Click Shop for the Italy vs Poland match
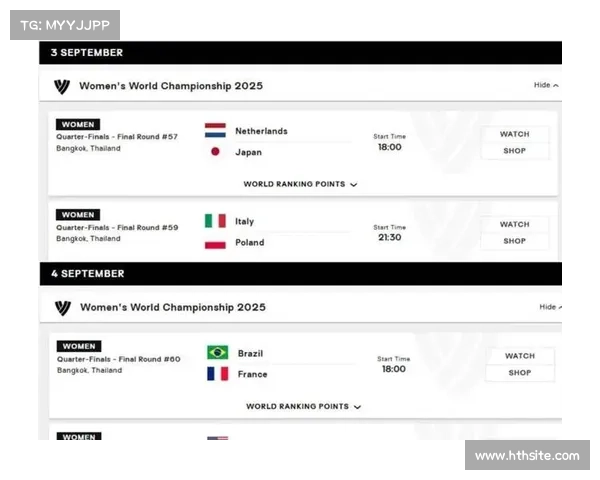Image resolution: width=600 pixels, height=480 pixels. point(514,241)
